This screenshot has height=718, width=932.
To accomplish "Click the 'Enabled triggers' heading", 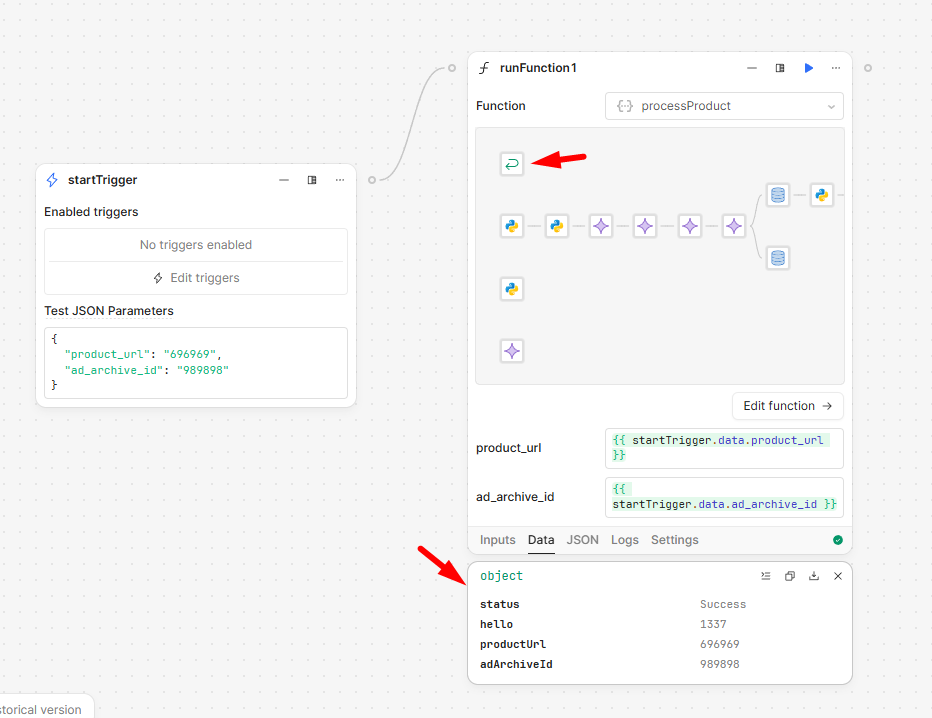I will point(91,212).
